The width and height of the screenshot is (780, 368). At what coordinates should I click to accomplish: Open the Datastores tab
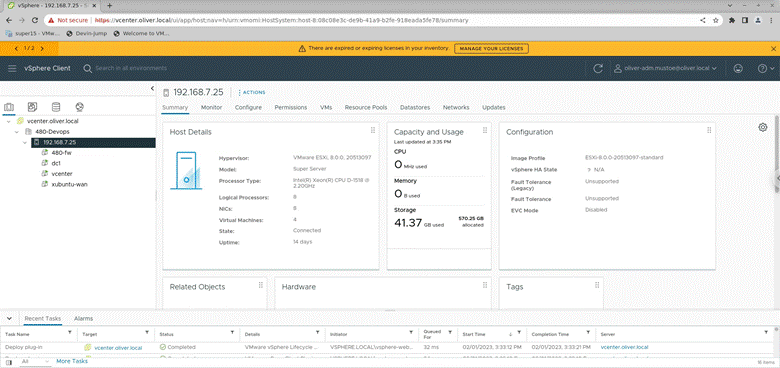tap(415, 107)
